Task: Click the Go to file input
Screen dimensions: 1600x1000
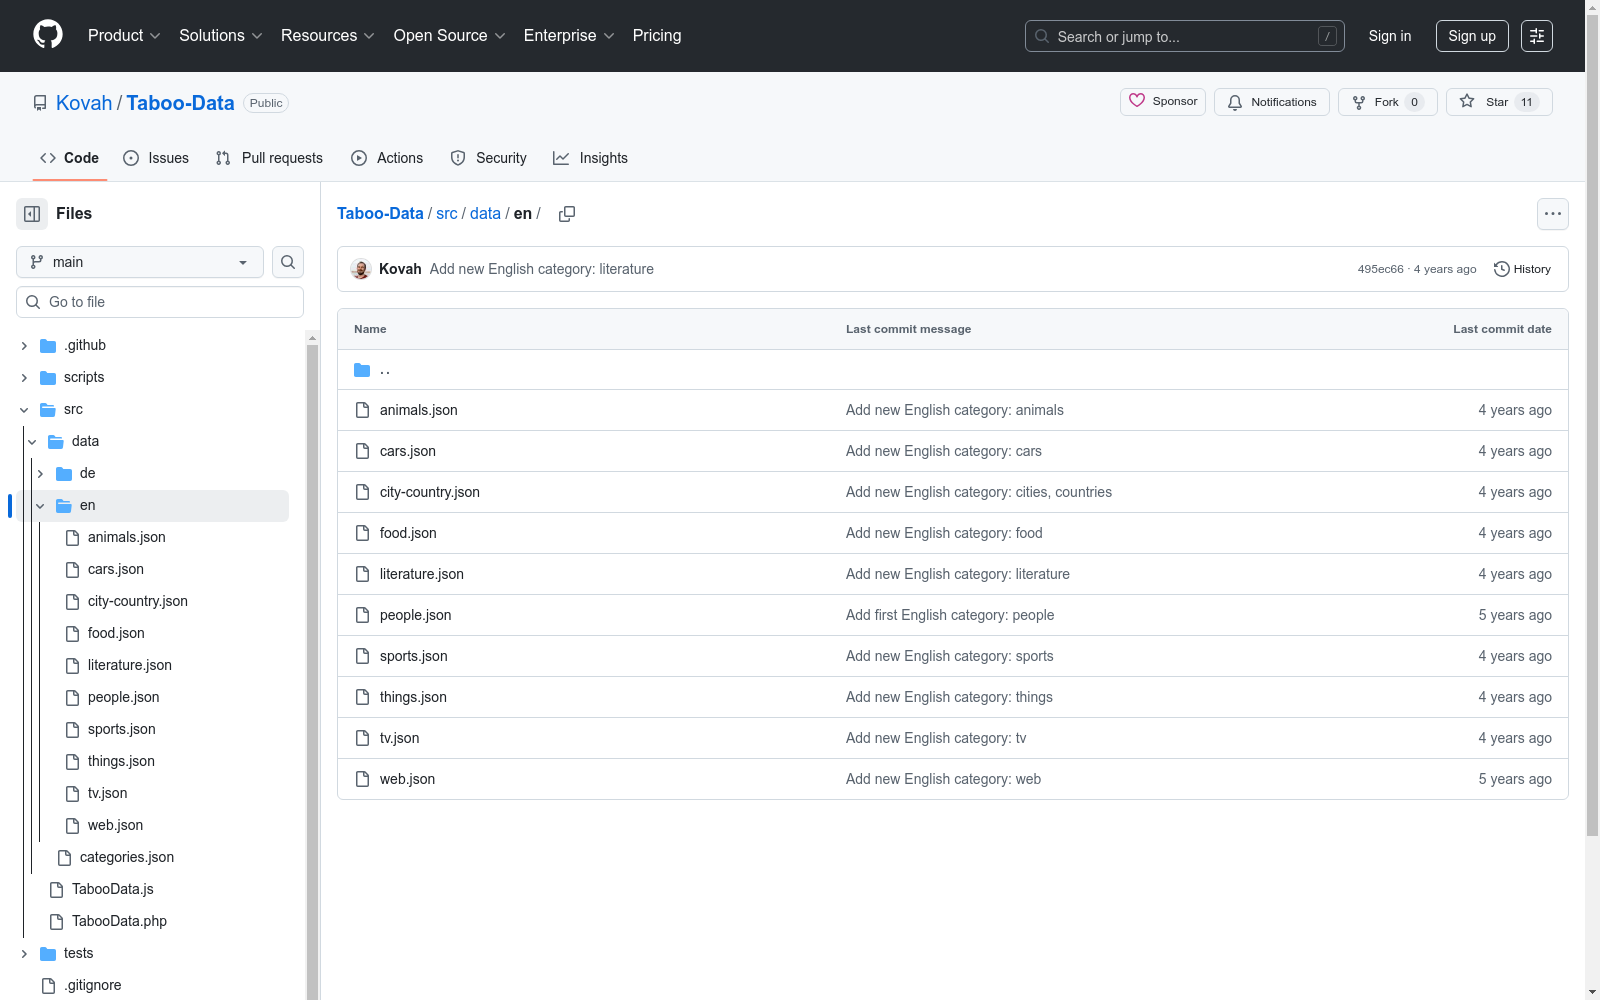Action: point(160,302)
